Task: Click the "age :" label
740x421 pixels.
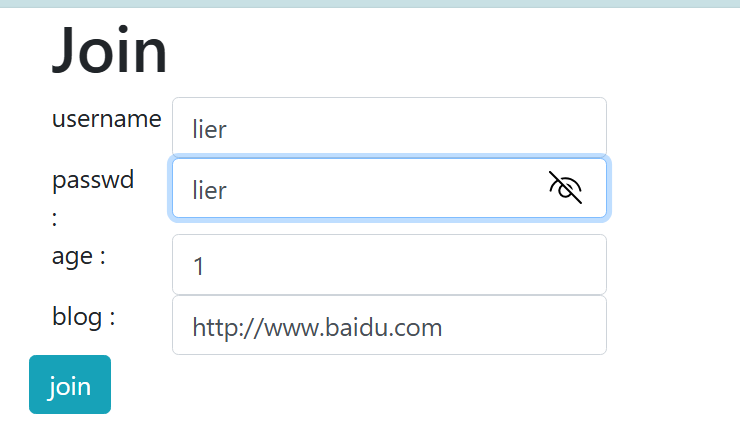Action: click(x=78, y=257)
